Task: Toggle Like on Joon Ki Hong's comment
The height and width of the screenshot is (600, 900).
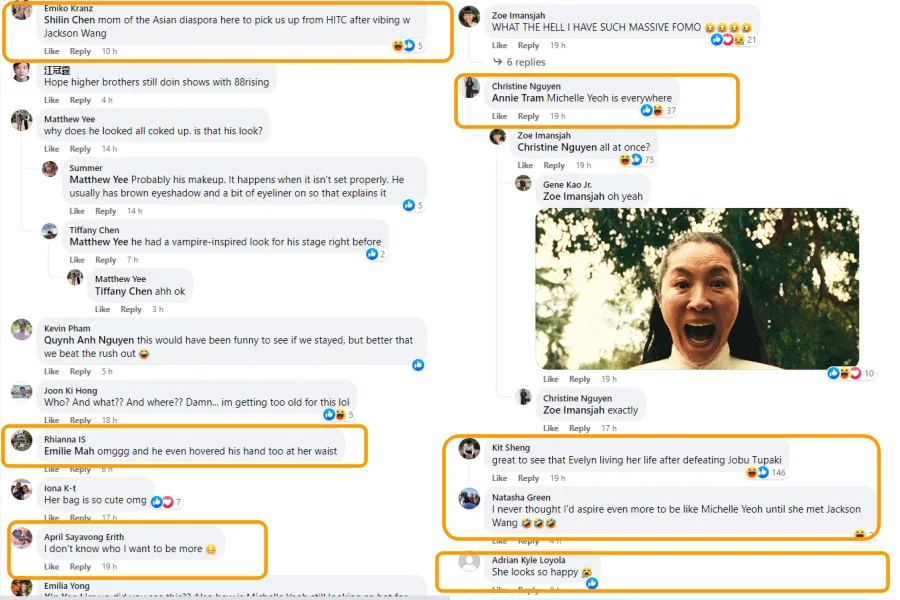Action: pos(50,420)
